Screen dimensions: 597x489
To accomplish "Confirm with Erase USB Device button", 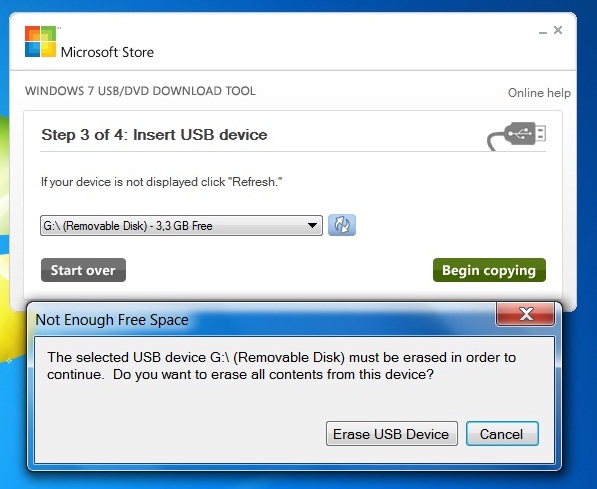I will [391, 434].
